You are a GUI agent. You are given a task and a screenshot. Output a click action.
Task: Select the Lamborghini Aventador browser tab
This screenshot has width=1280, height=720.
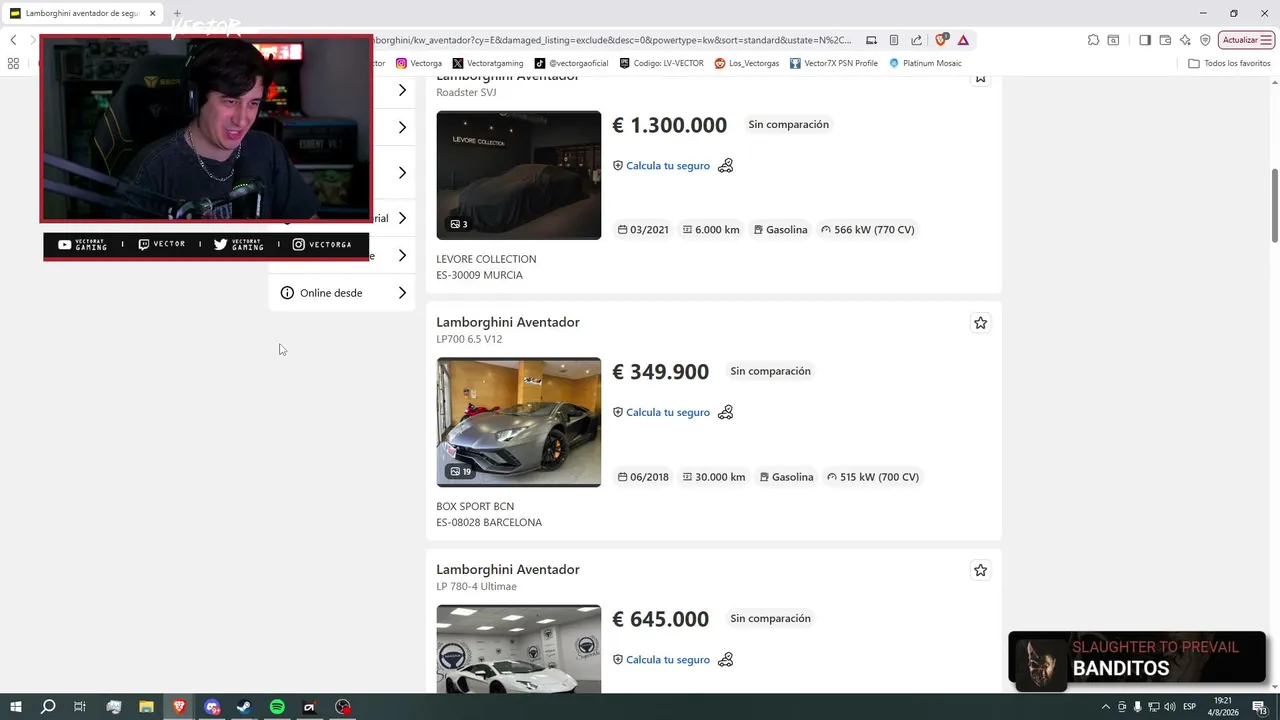coord(85,13)
